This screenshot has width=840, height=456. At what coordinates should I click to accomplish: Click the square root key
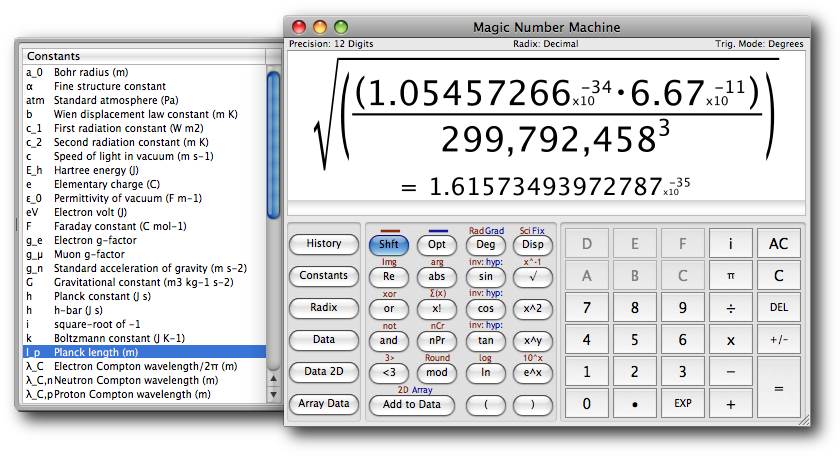(x=532, y=276)
